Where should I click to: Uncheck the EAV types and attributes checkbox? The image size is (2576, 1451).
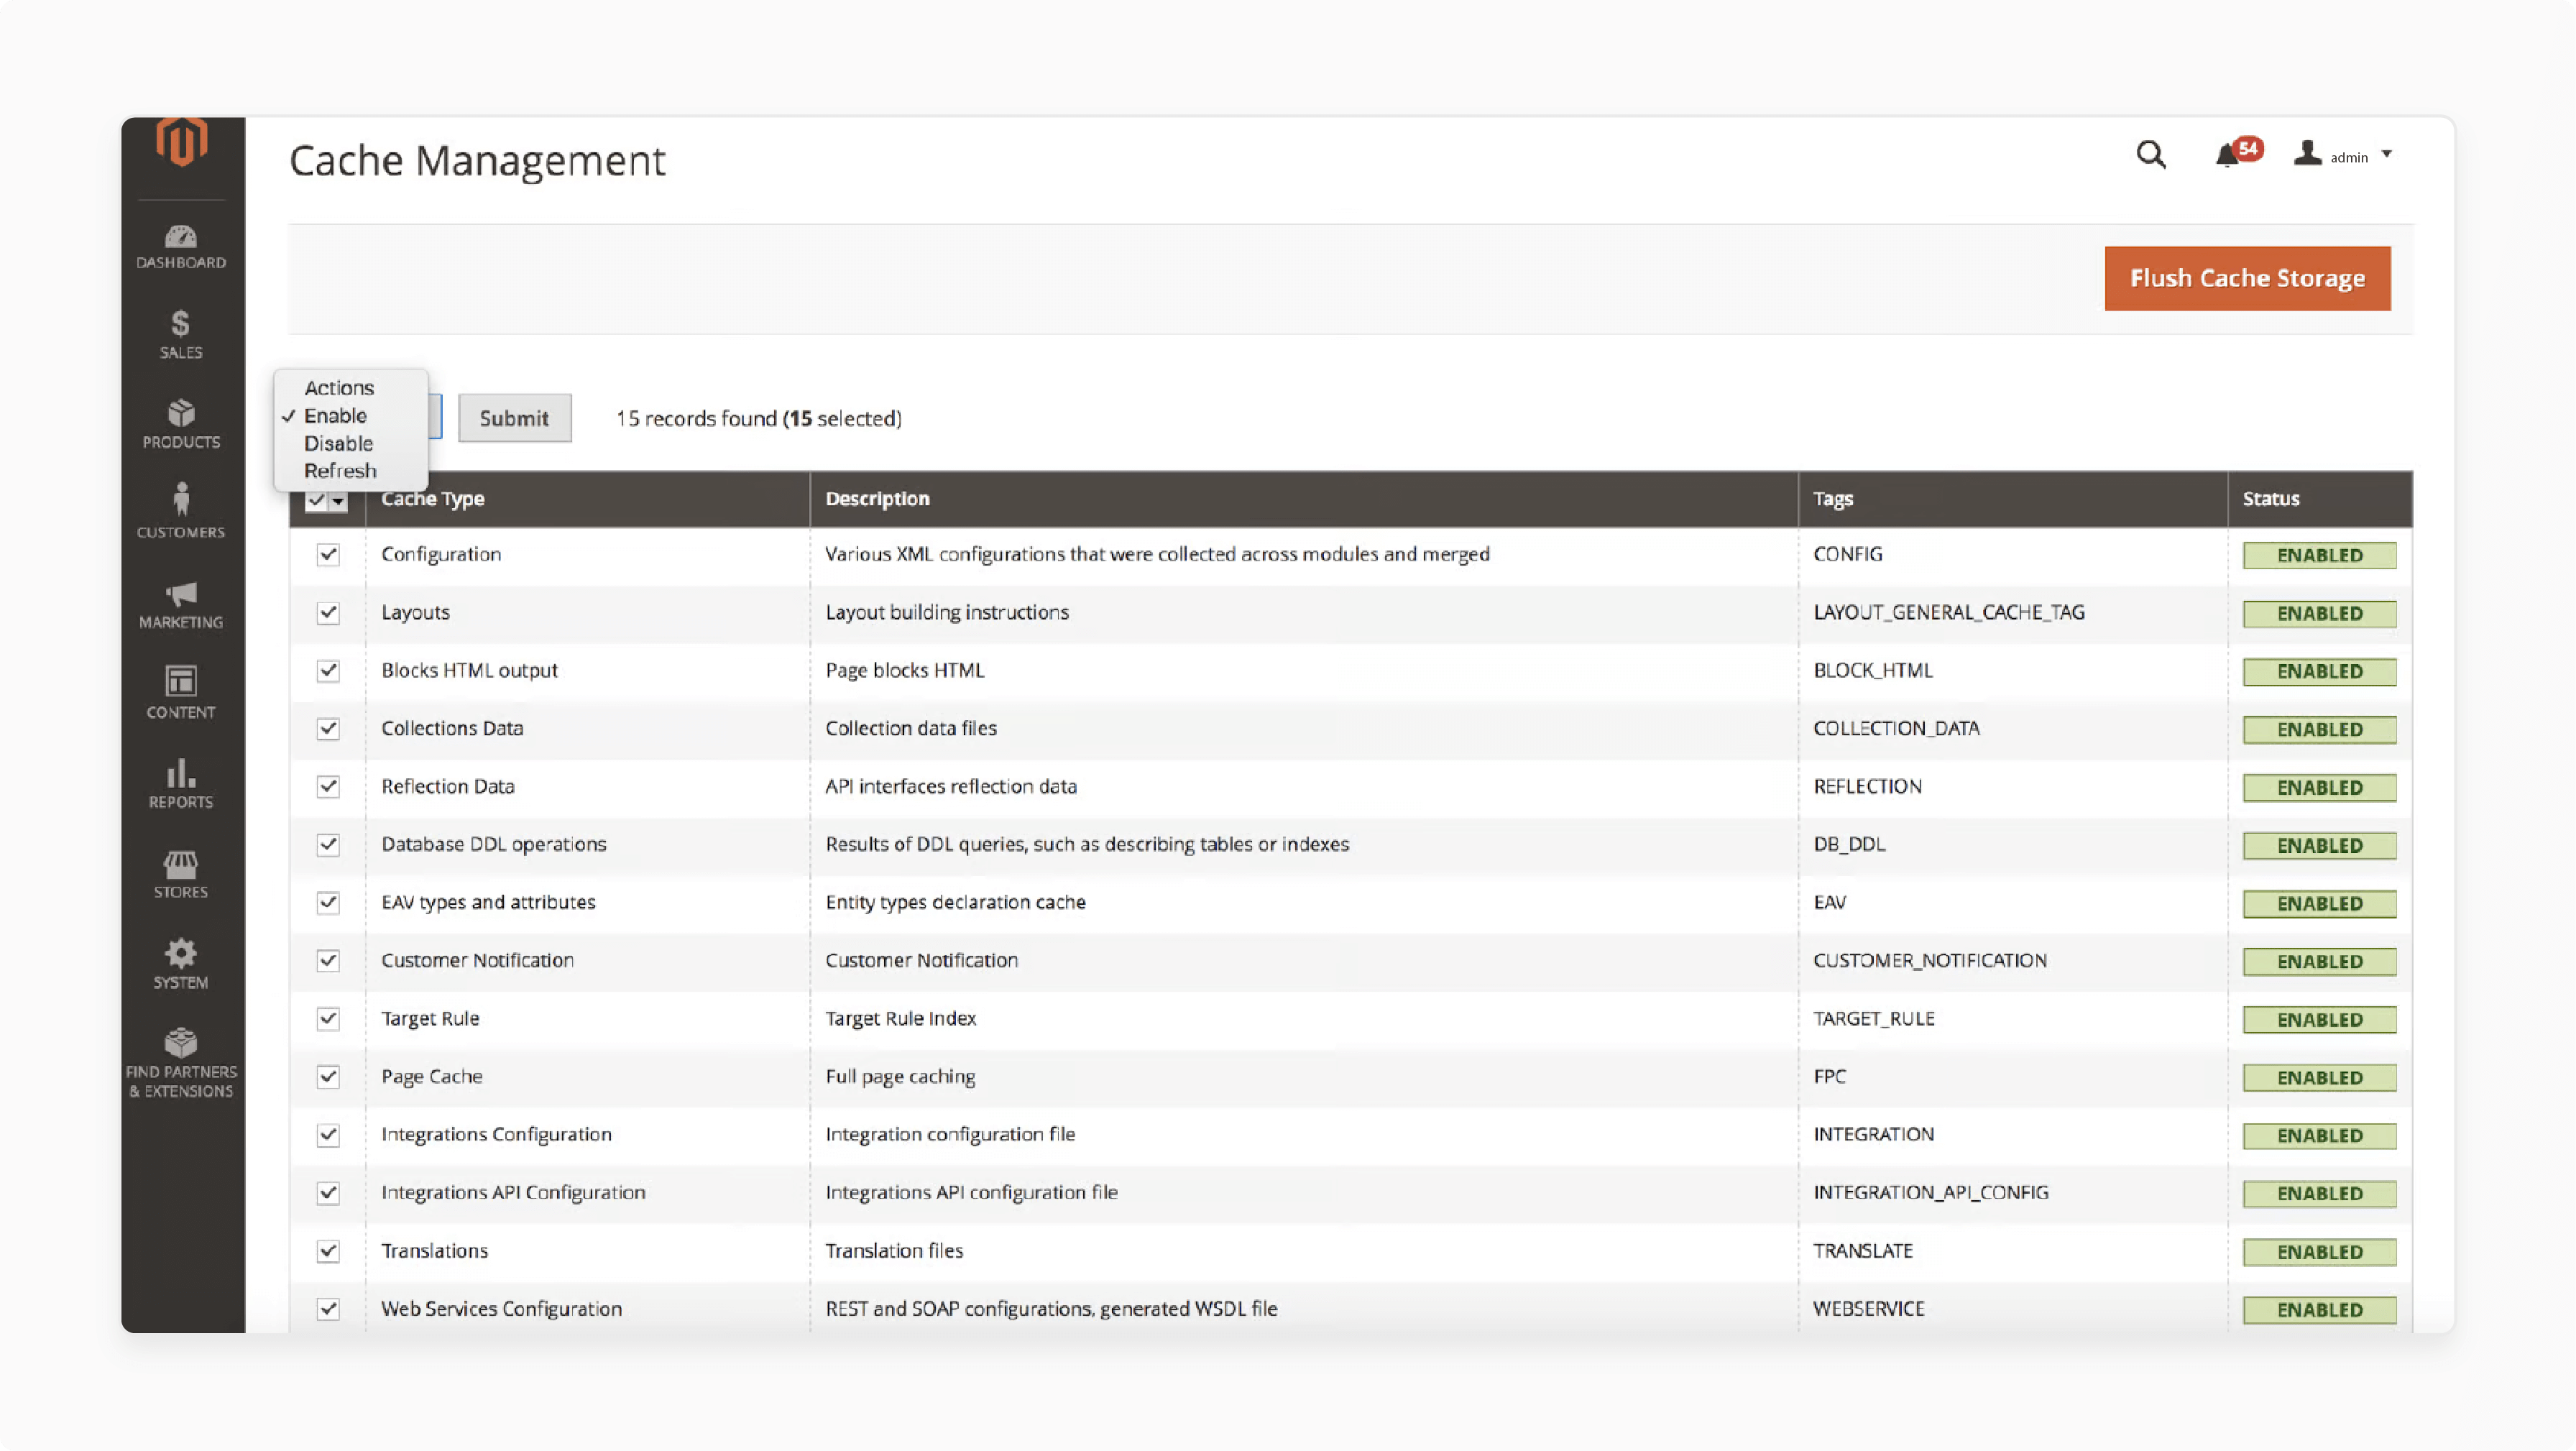tap(328, 903)
